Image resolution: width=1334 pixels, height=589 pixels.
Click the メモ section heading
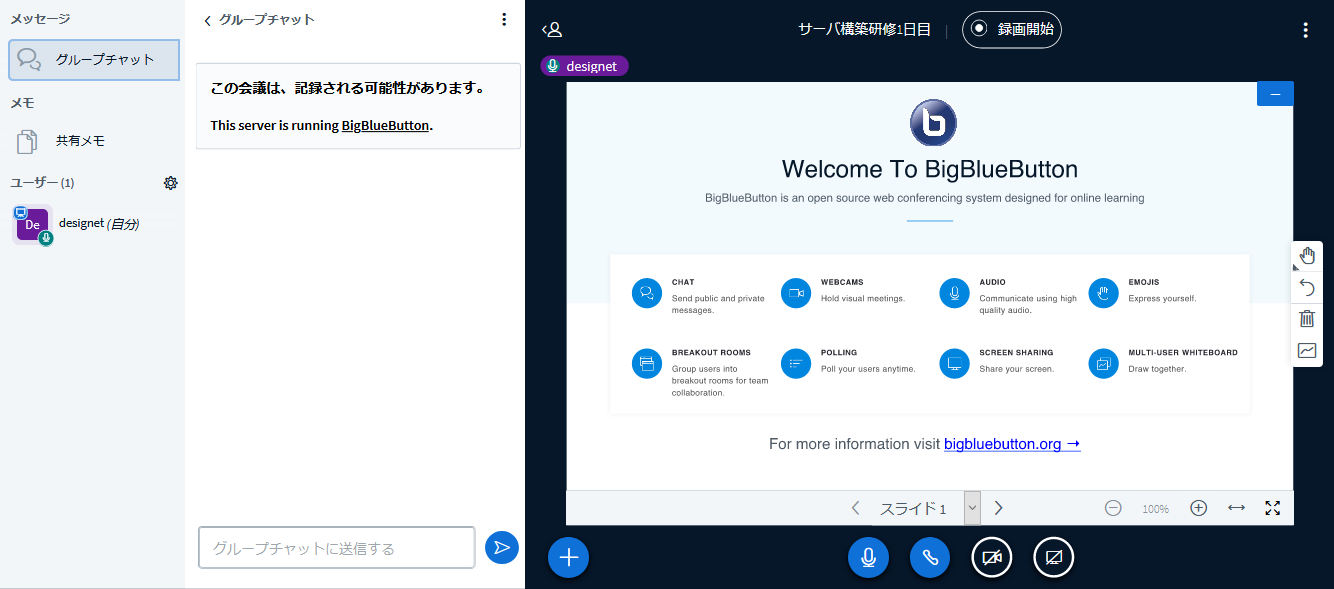(23, 102)
